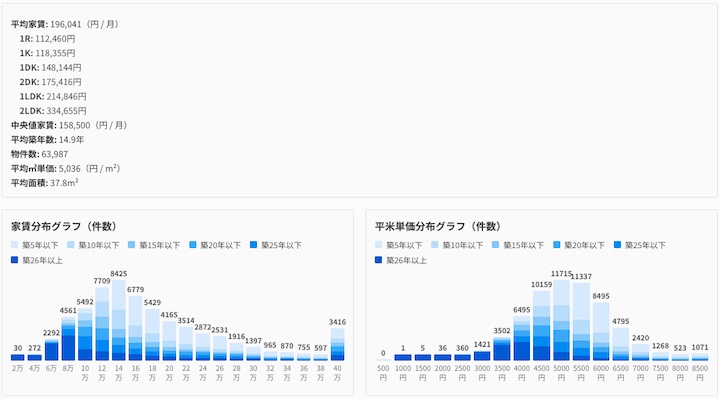
Task: Click the 3502 bar at 3500円 unit price
Action: tap(502, 348)
